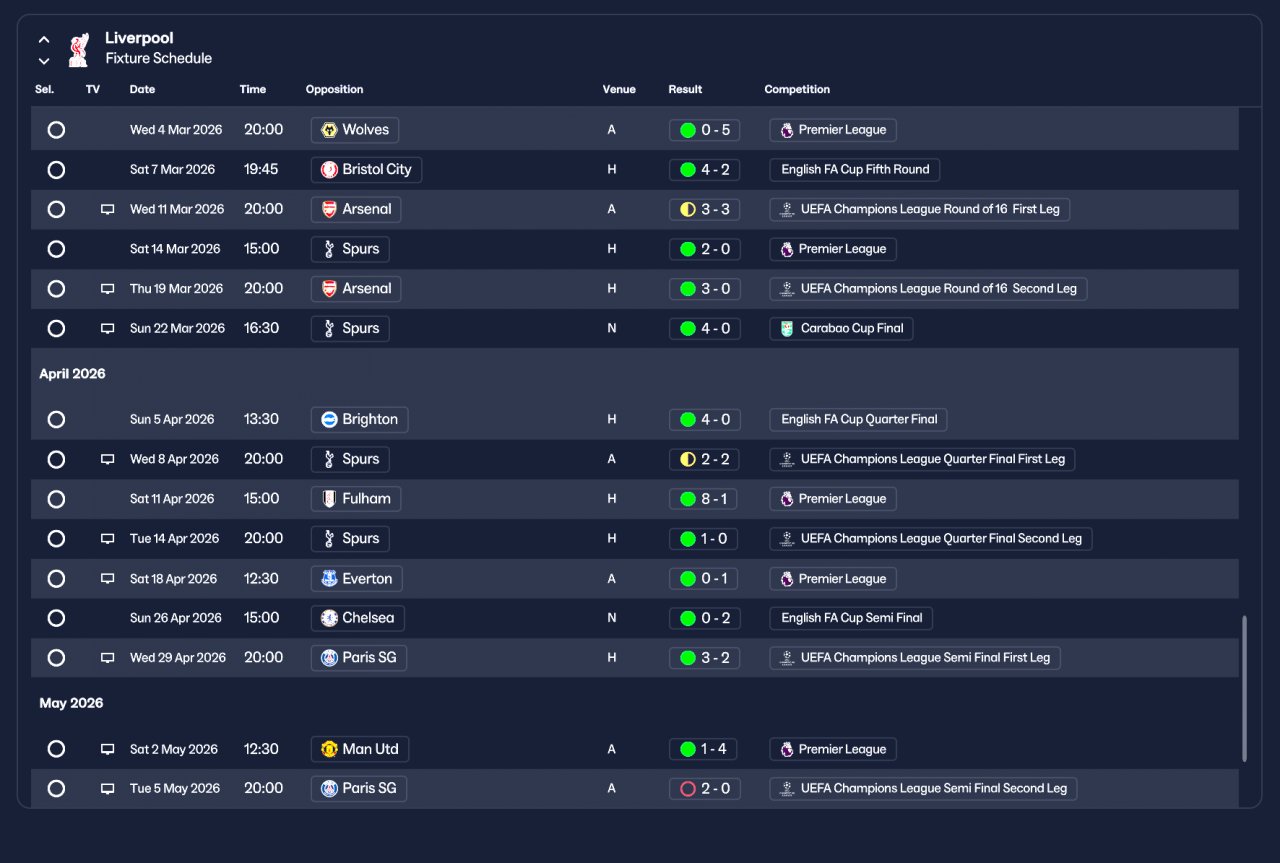
Task: Select the Sat 2 May Man Utd fixture circle
Action: click(56, 750)
